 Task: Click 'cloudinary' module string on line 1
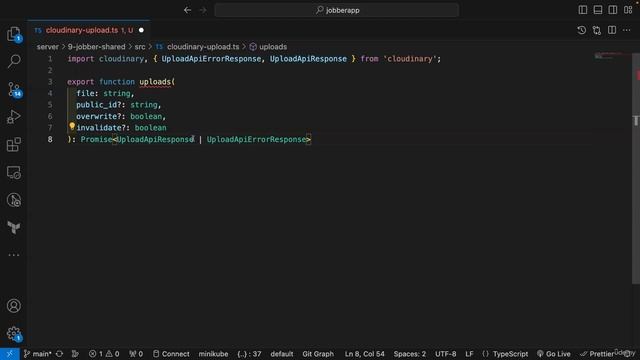point(410,59)
